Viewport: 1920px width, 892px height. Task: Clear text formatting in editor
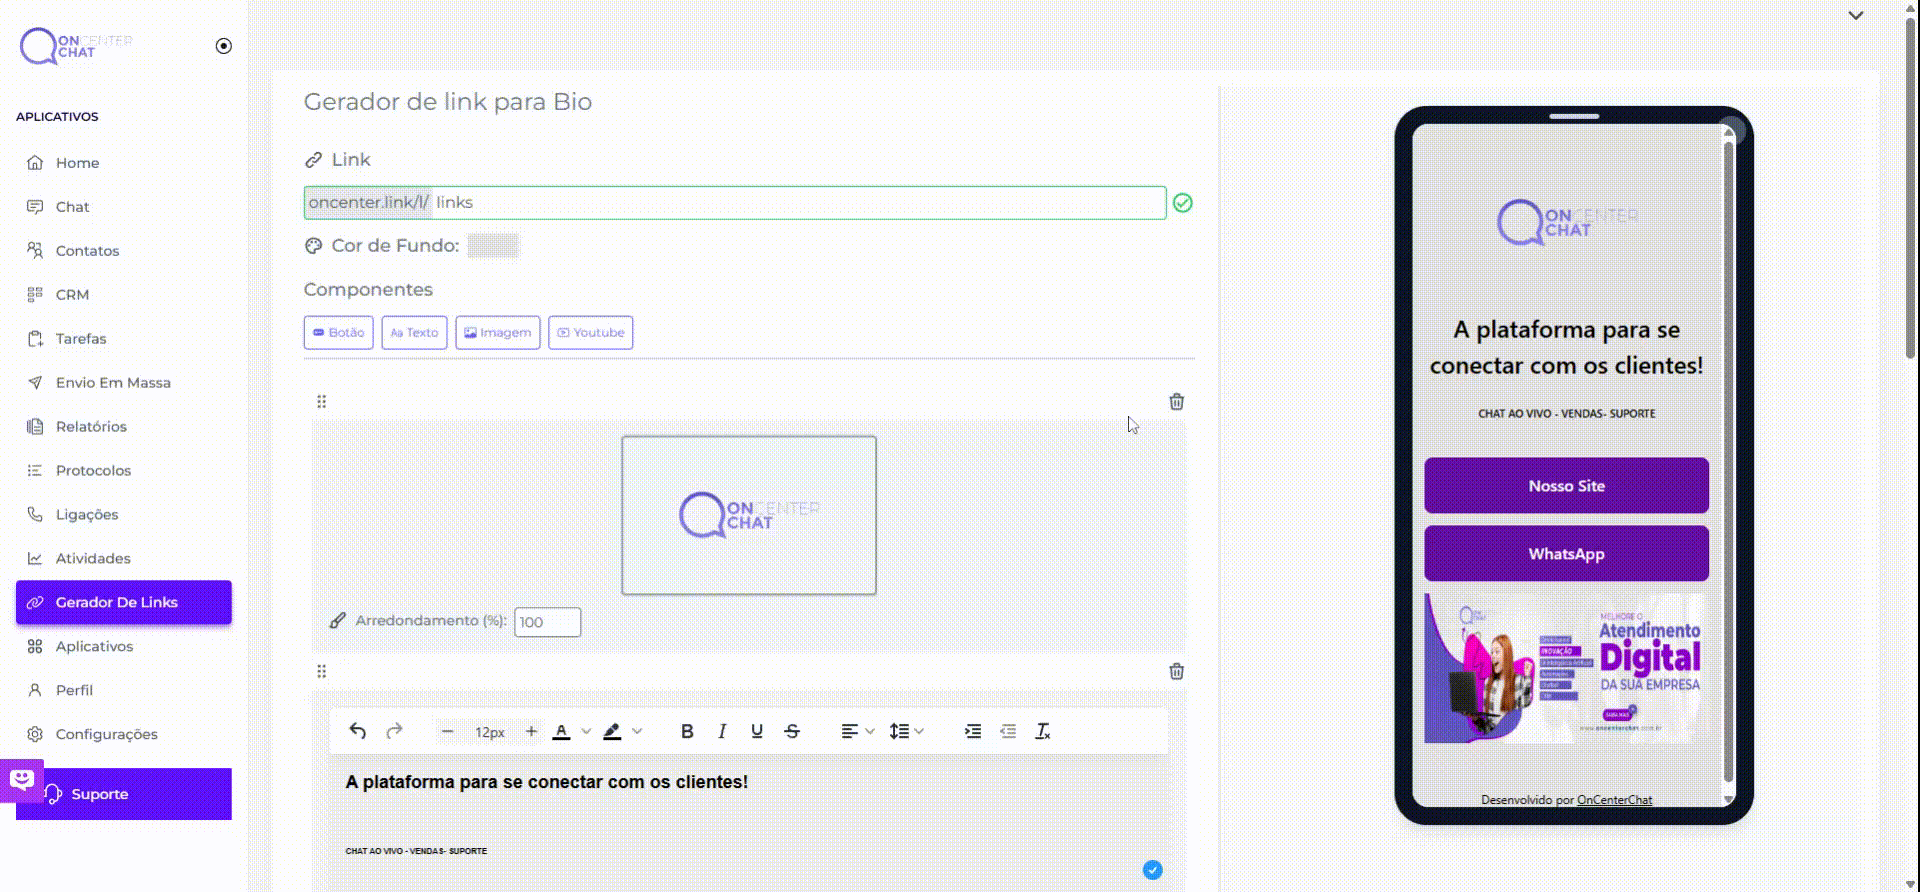point(1042,731)
